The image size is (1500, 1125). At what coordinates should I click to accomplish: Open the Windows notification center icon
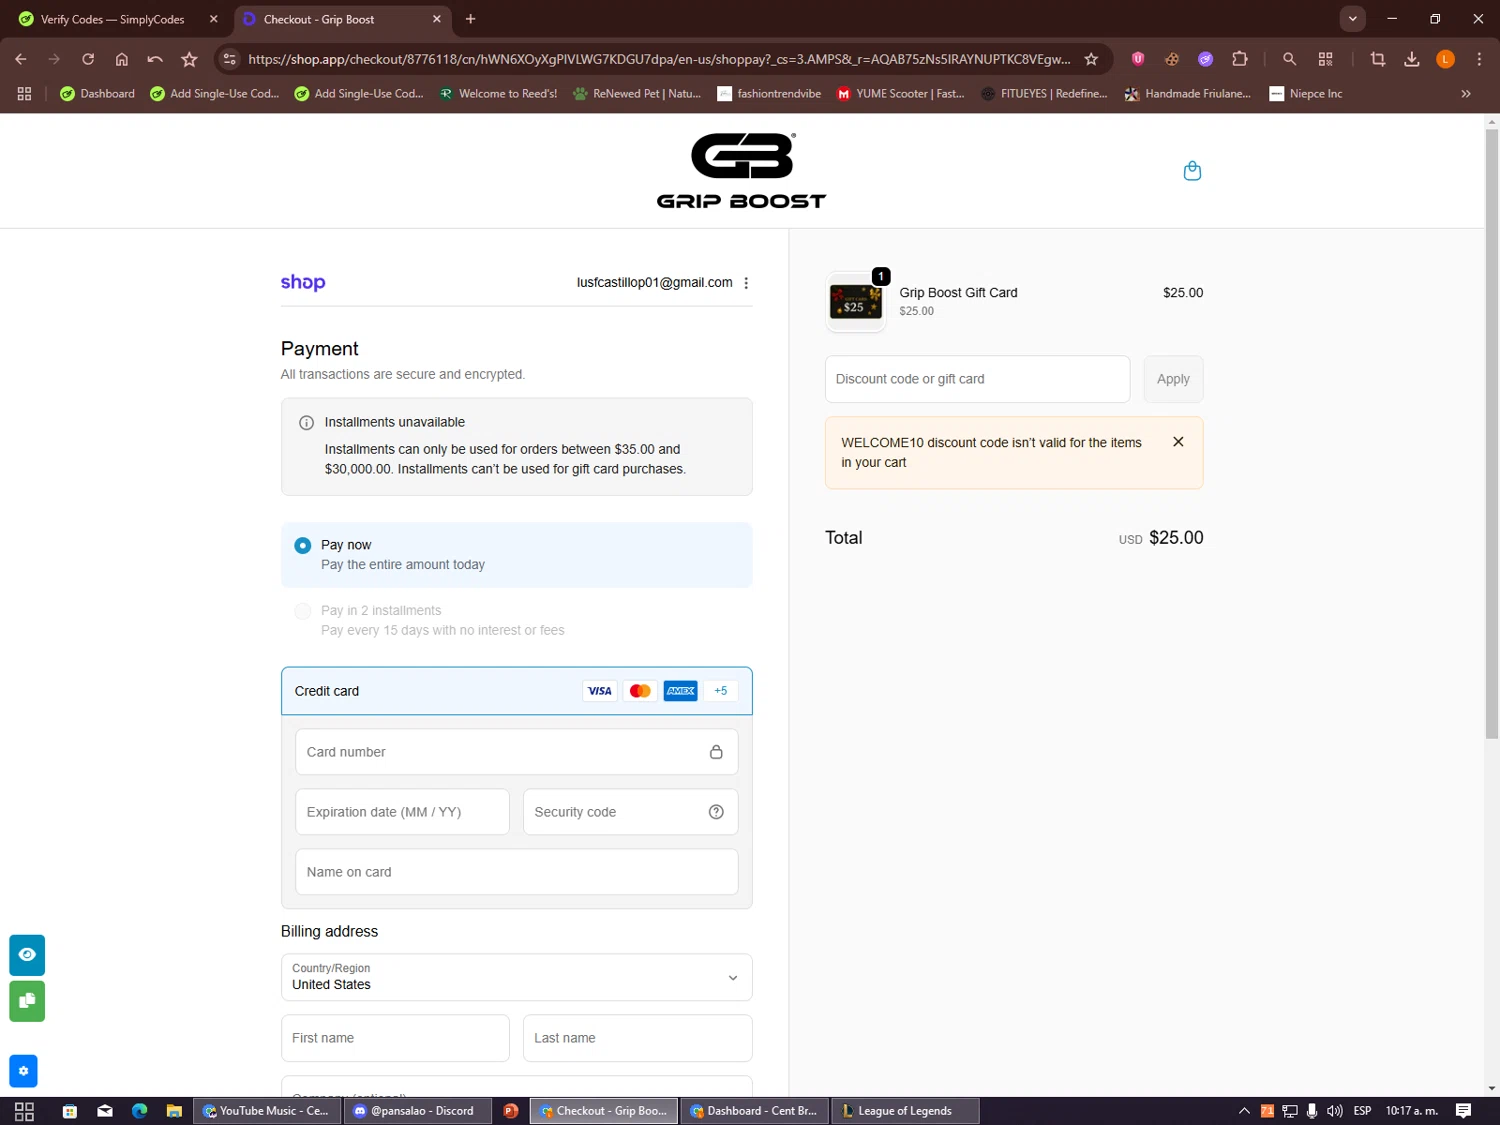coord(1463,1111)
